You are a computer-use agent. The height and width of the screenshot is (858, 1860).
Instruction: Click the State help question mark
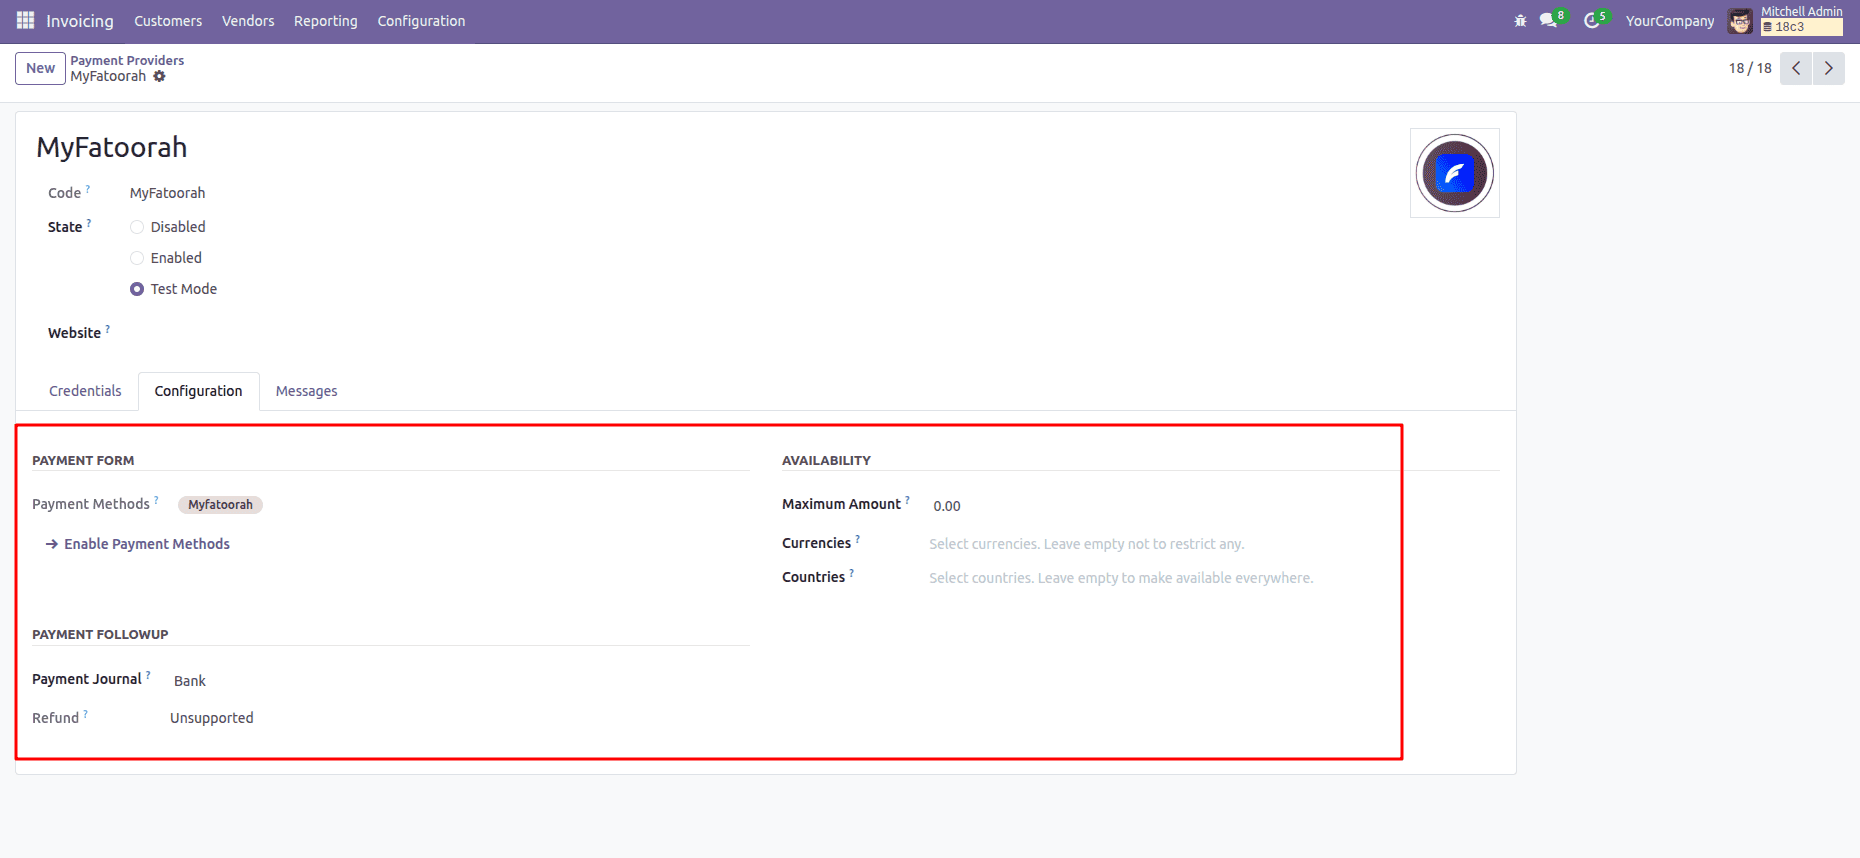click(x=89, y=222)
